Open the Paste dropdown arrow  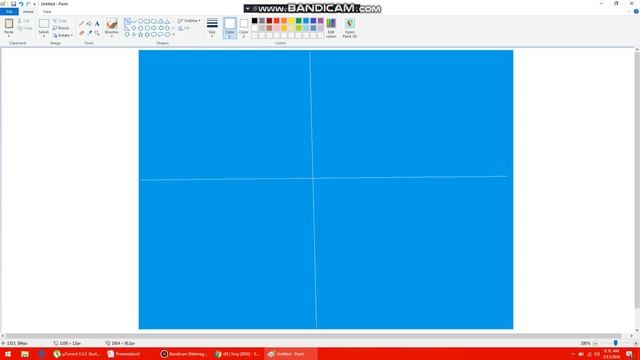[9, 36]
